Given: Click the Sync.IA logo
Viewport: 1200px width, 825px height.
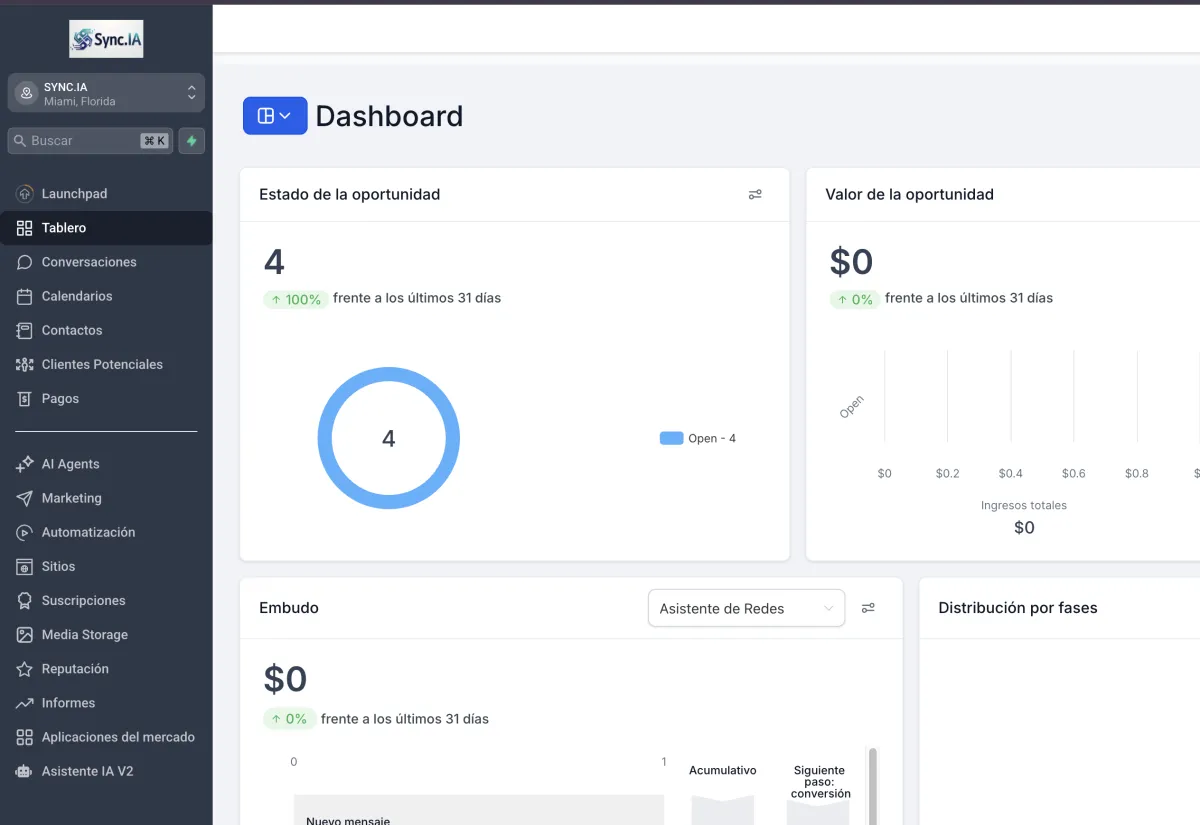Looking at the screenshot, I should coord(106,38).
